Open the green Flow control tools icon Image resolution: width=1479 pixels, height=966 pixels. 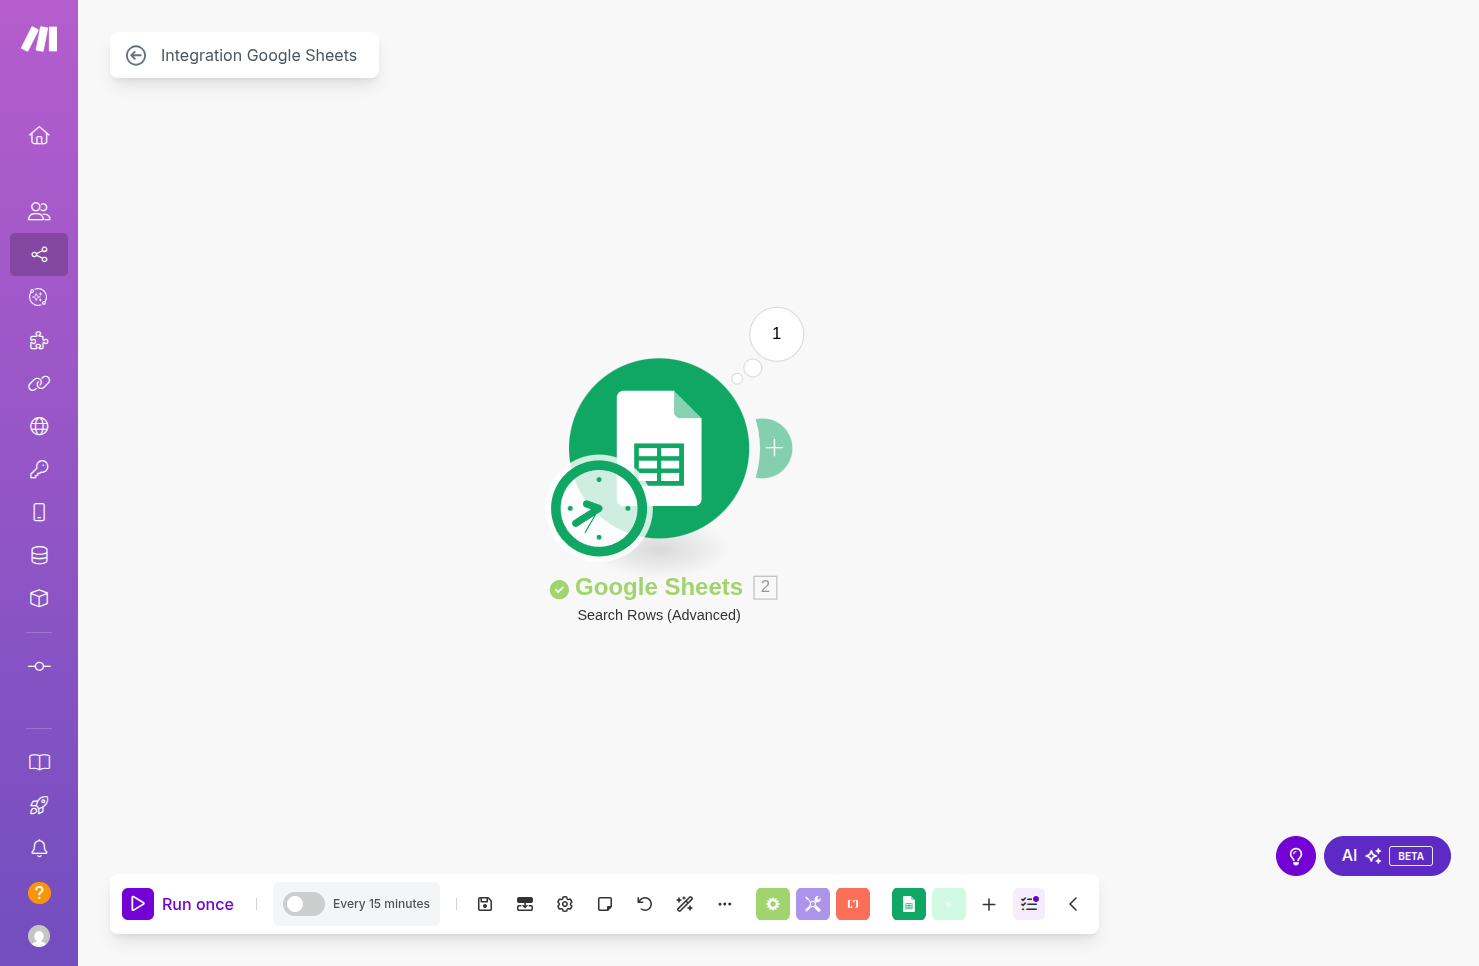773,904
